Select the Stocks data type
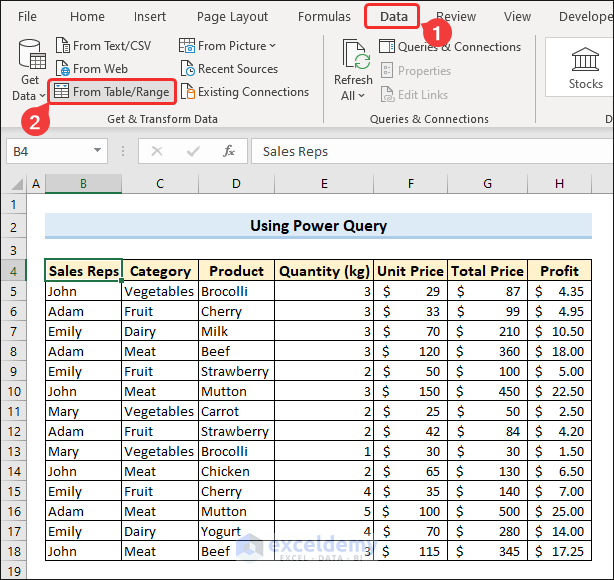Screen dimensions: 614x580 tap(585, 65)
